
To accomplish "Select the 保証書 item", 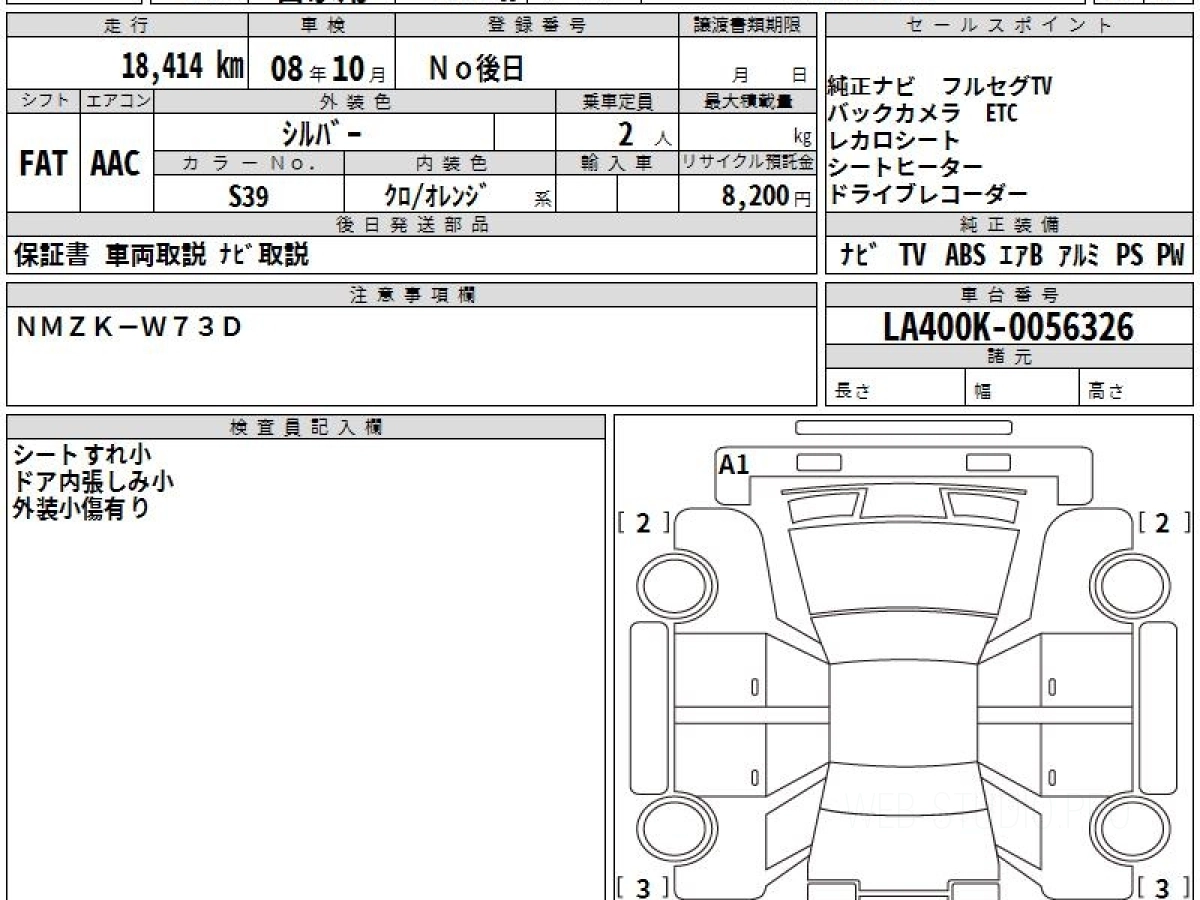I will pos(51,255).
